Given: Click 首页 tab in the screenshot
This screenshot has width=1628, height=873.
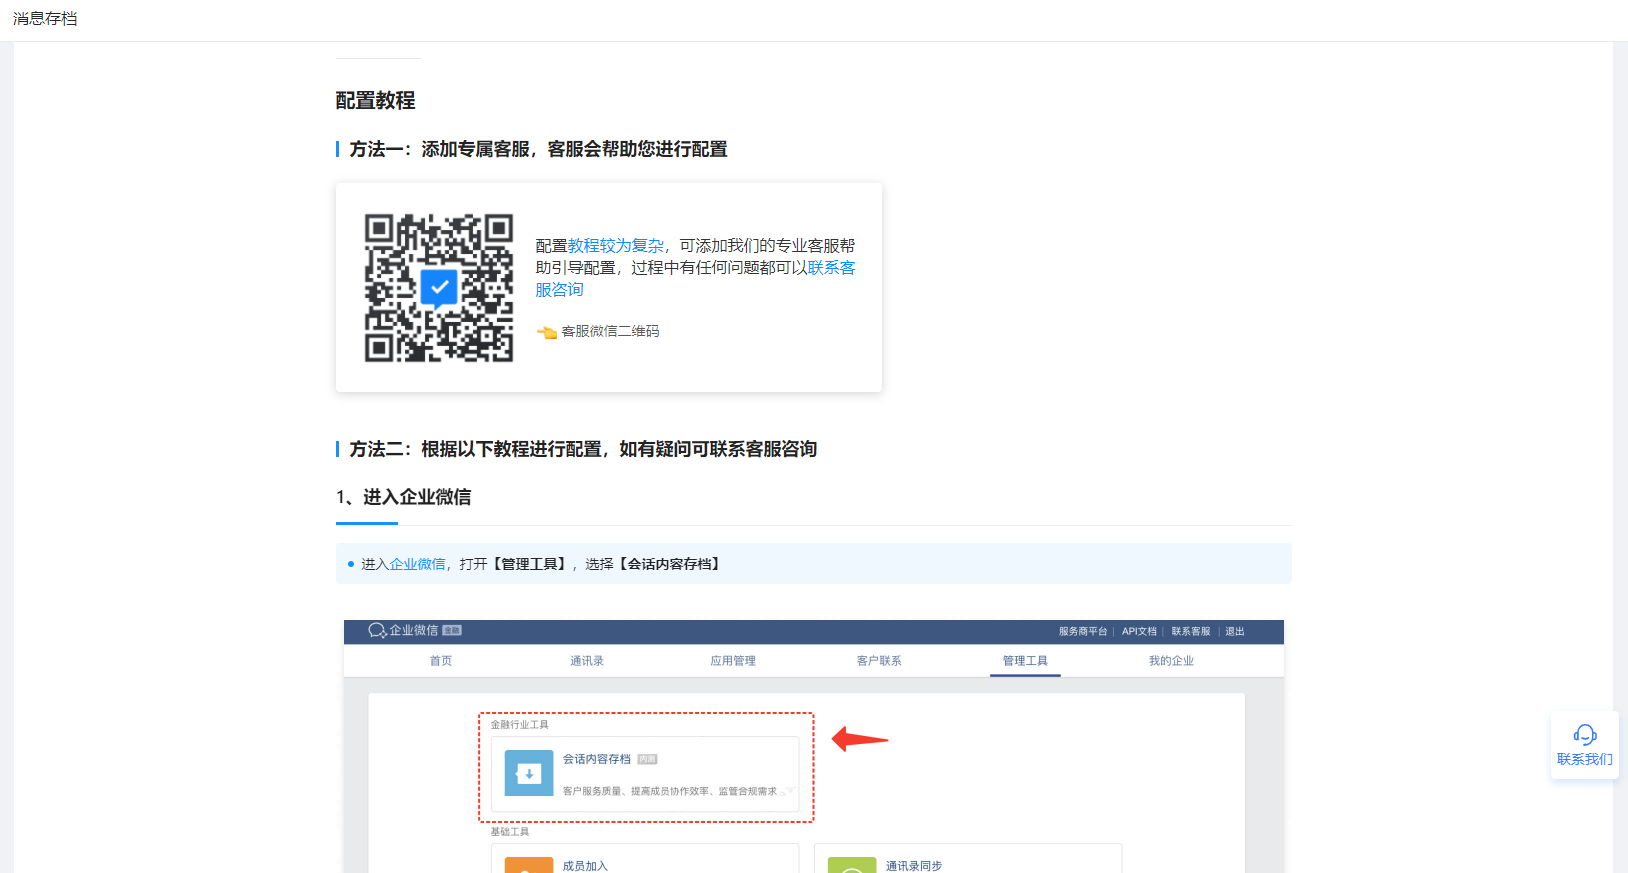Looking at the screenshot, I should [x=441, y=661].
